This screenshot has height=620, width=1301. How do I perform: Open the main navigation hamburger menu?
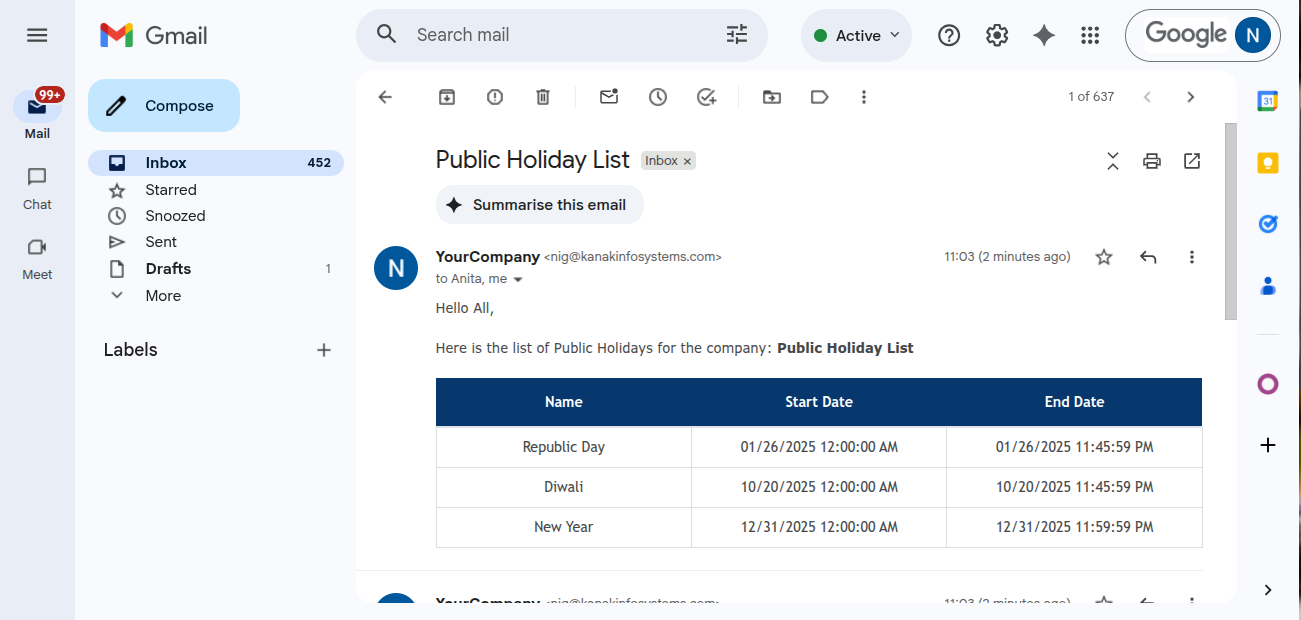click(x=37, y=35)
